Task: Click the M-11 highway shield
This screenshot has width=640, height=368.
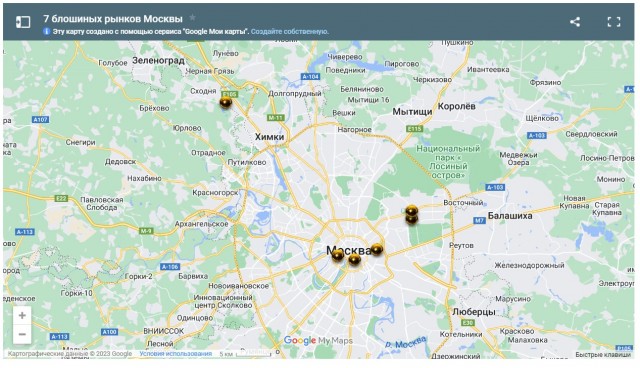Action: click(276, 117)
